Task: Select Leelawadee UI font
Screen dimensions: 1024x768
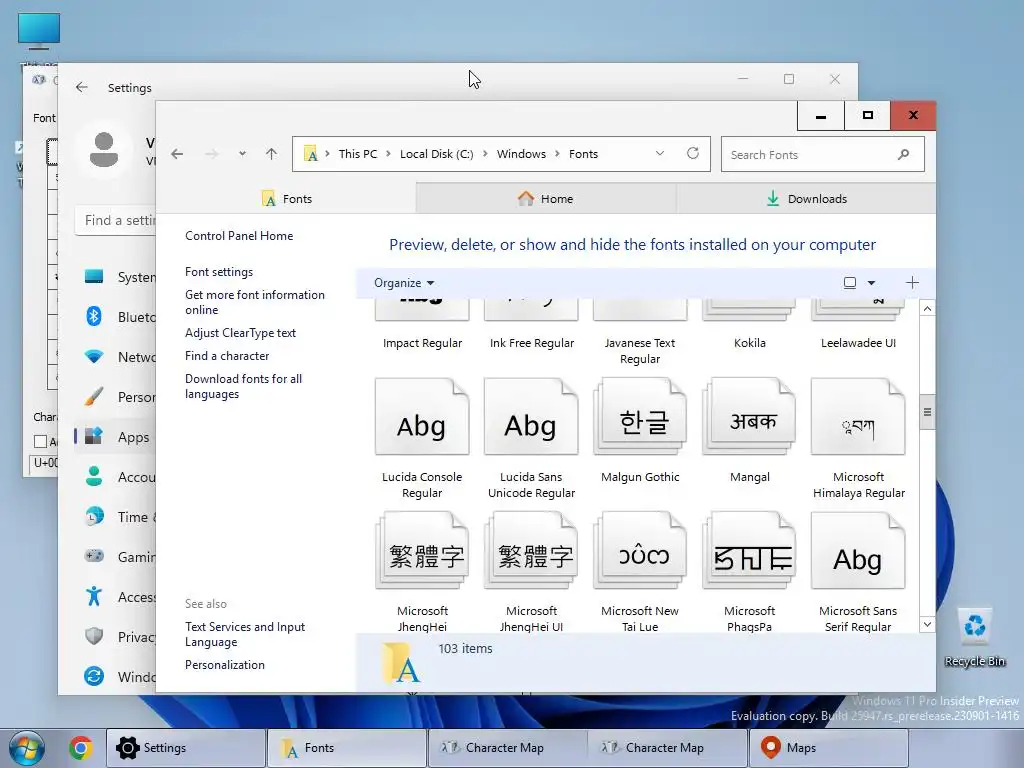Action: pos(858,325)
